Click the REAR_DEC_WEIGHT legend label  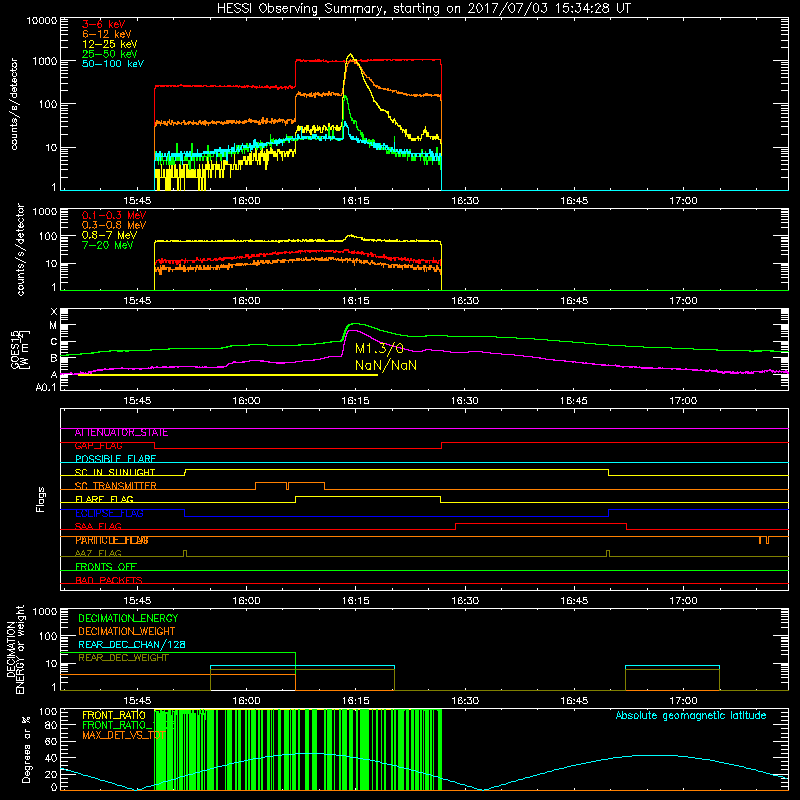coord(123,658)
